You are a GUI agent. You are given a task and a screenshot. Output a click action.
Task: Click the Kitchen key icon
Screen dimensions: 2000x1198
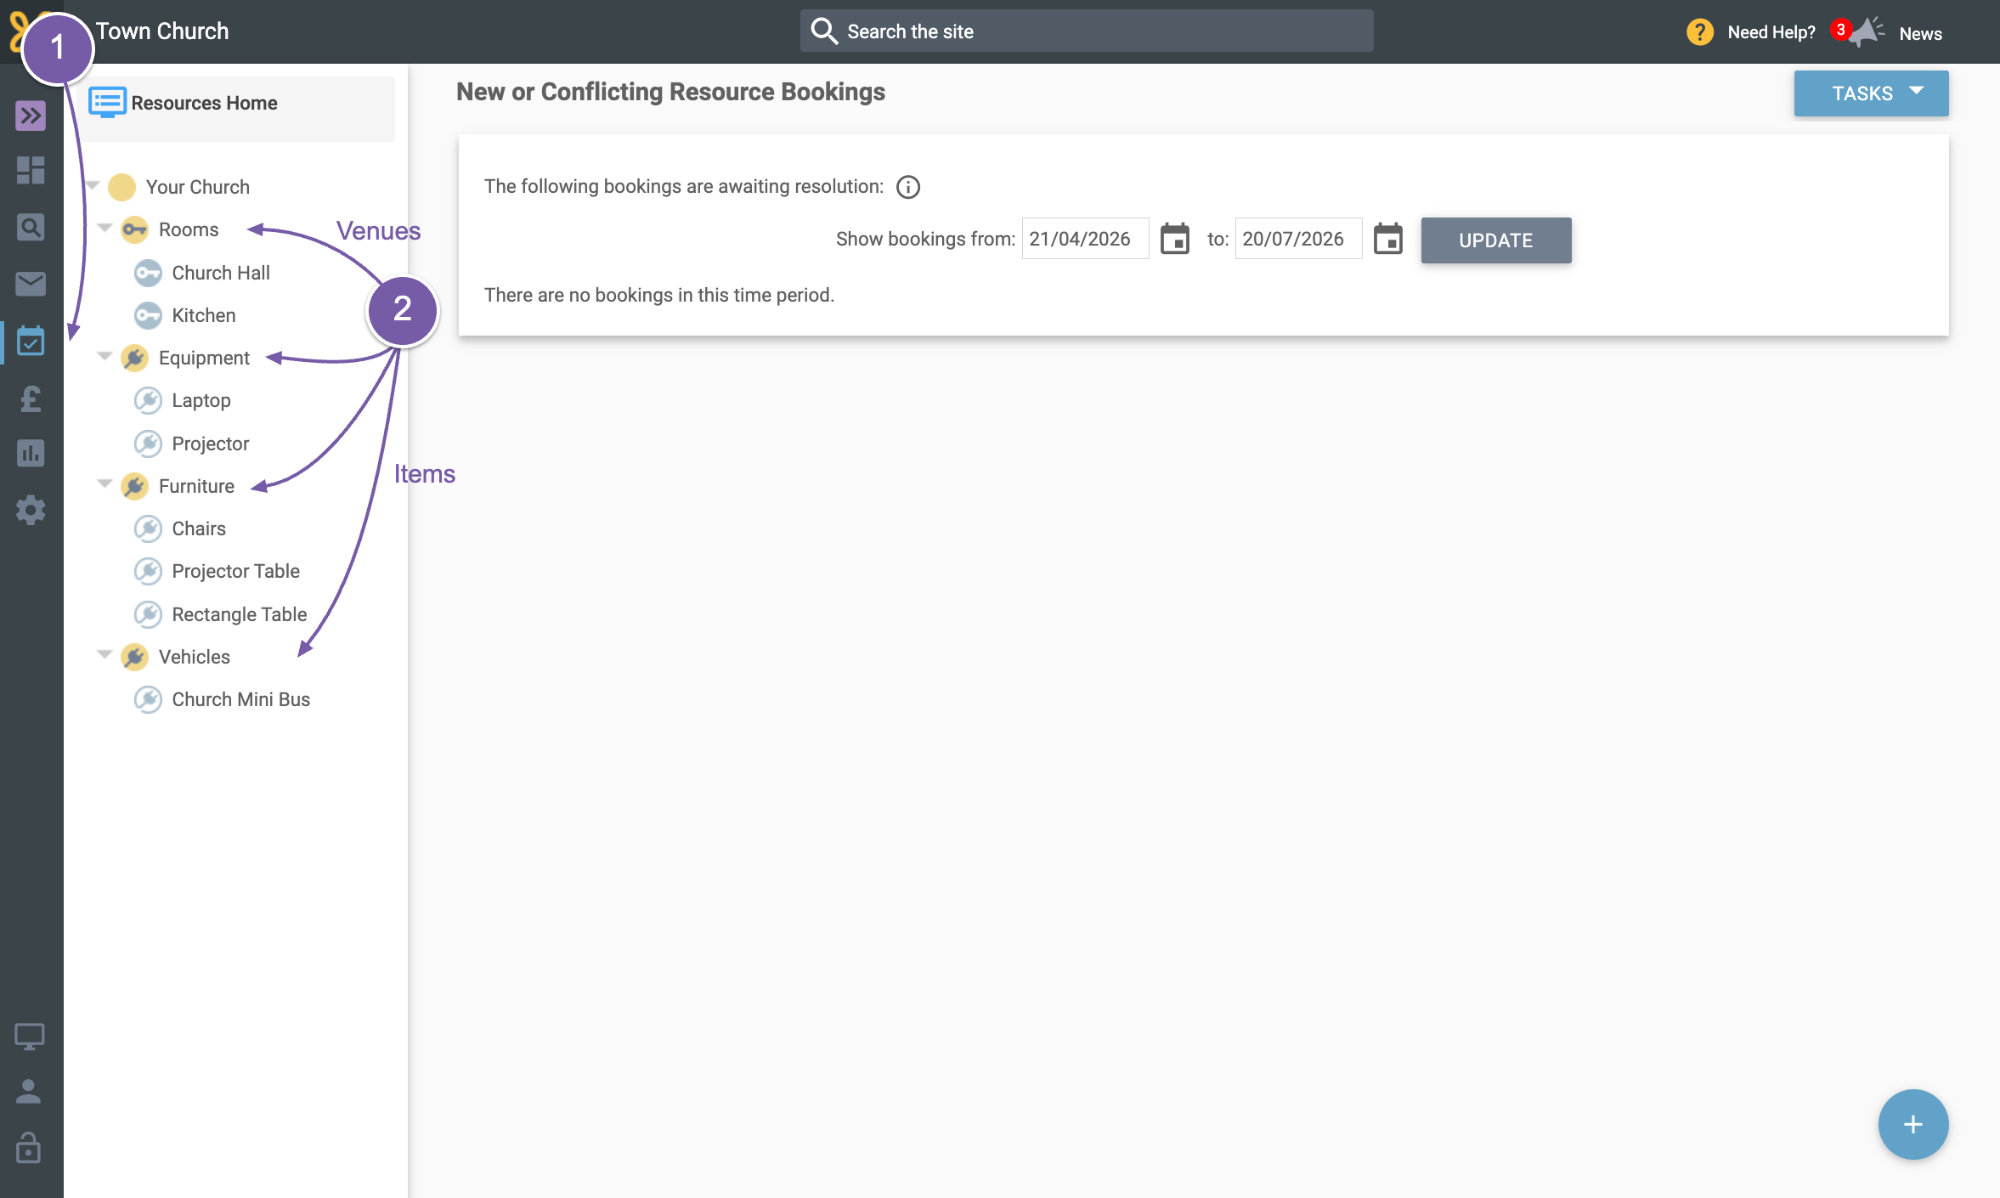coord(148,315)
